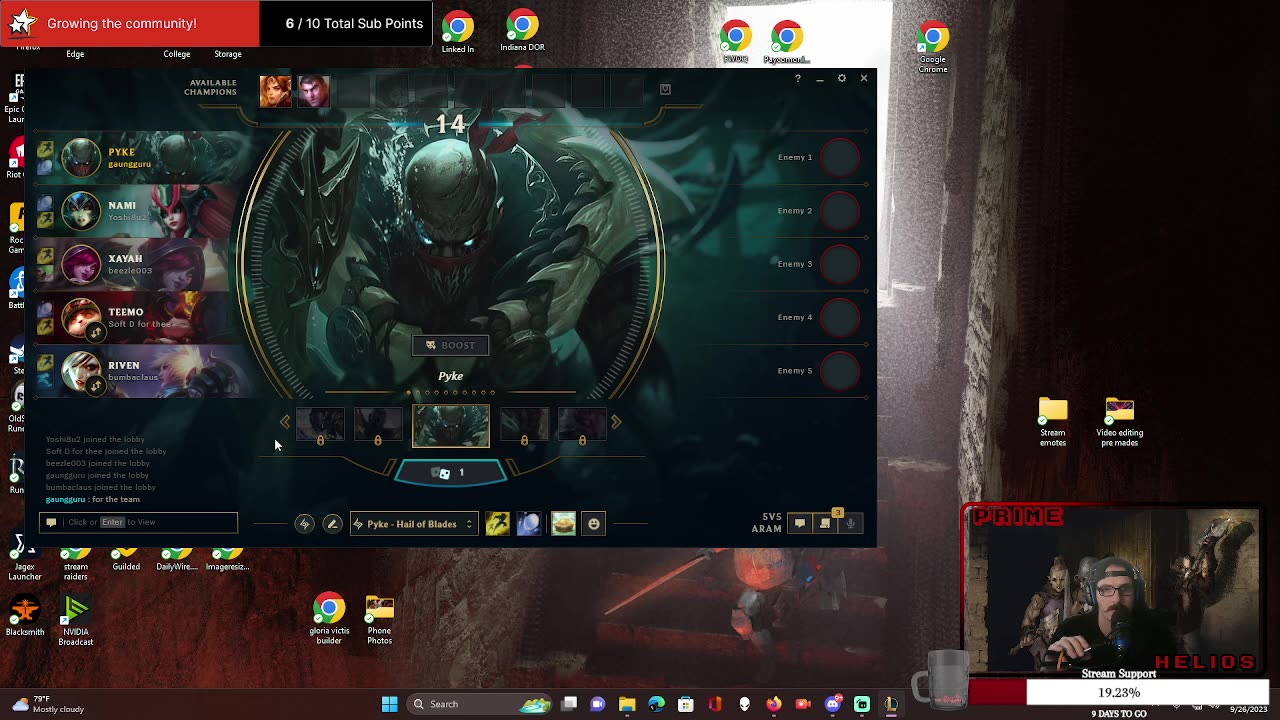
Task: Click the bench tooltip icon after champion slots
Action: pos(665,90)
